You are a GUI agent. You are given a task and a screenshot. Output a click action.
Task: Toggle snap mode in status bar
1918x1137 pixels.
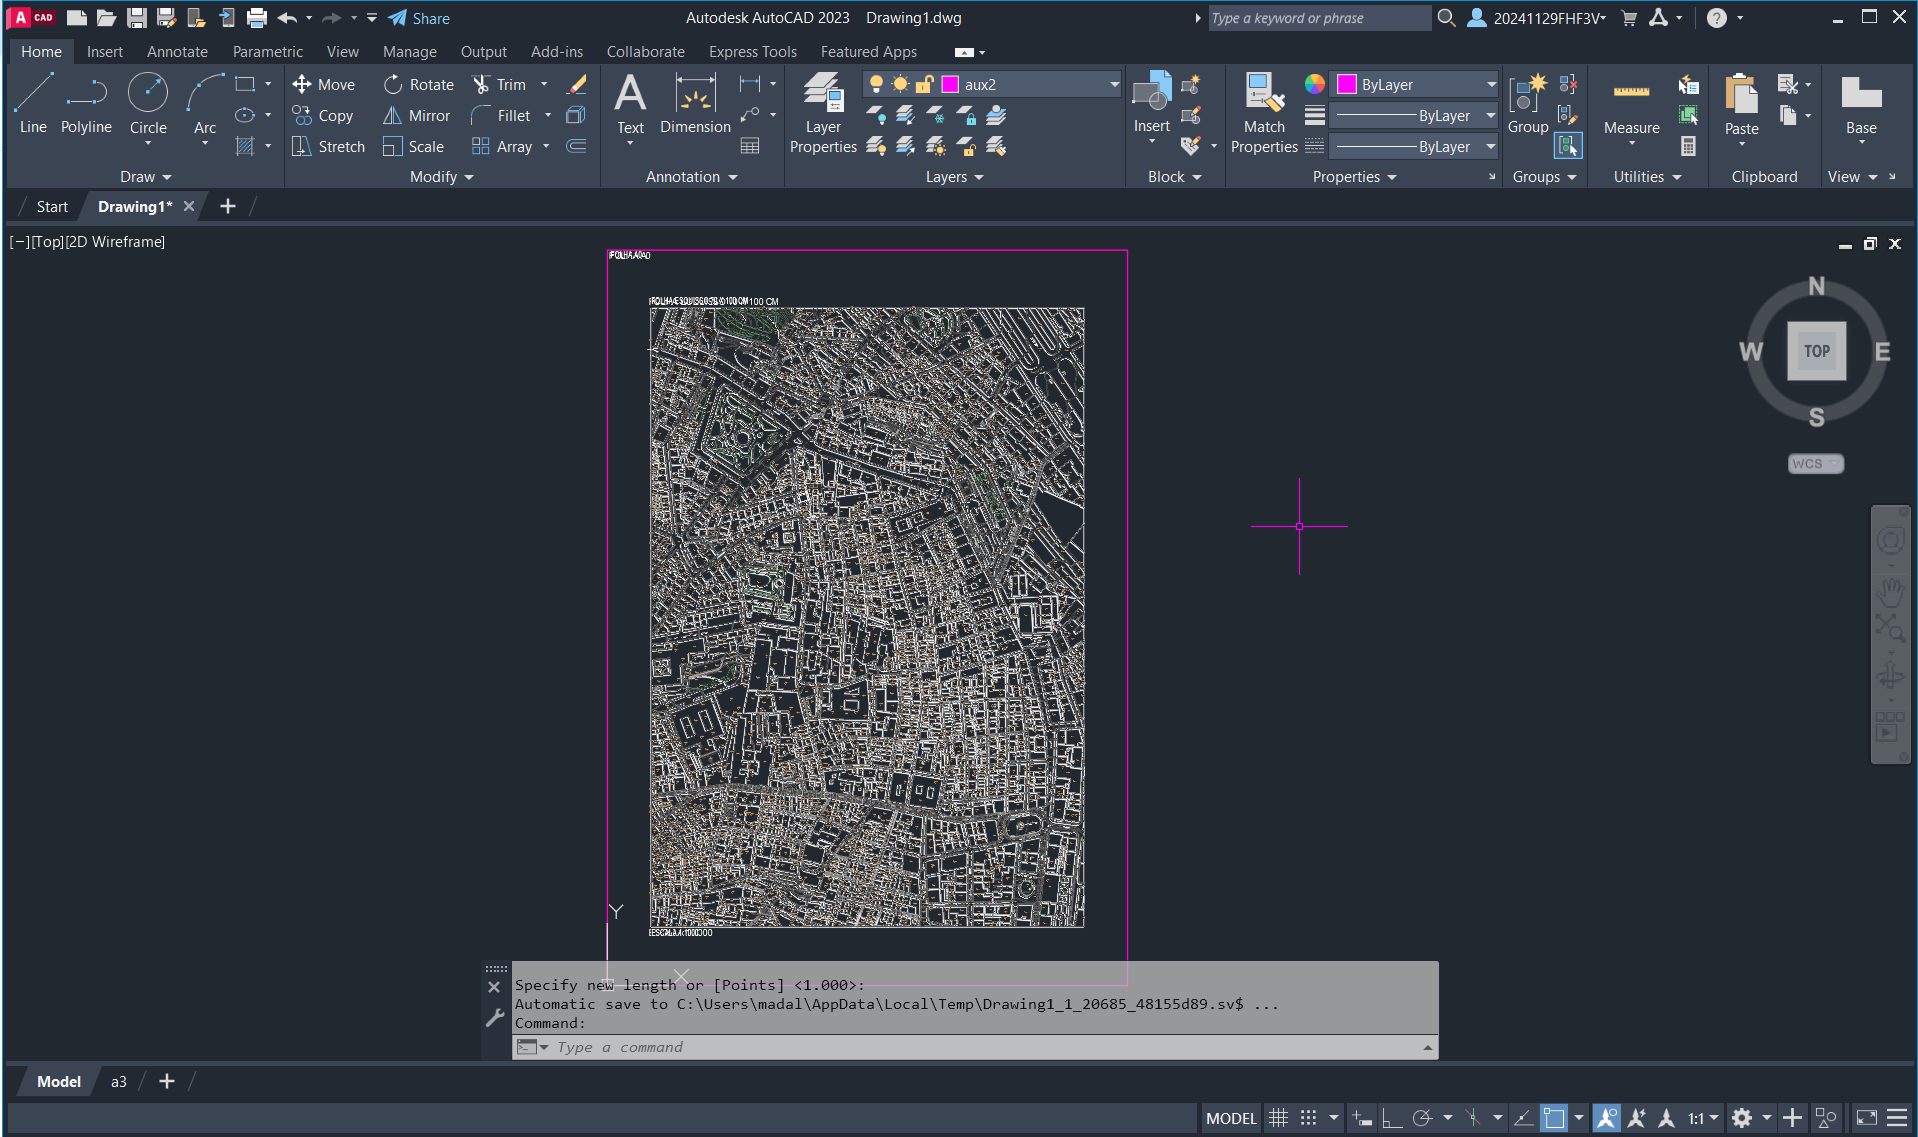[x=1308, y=1118]
